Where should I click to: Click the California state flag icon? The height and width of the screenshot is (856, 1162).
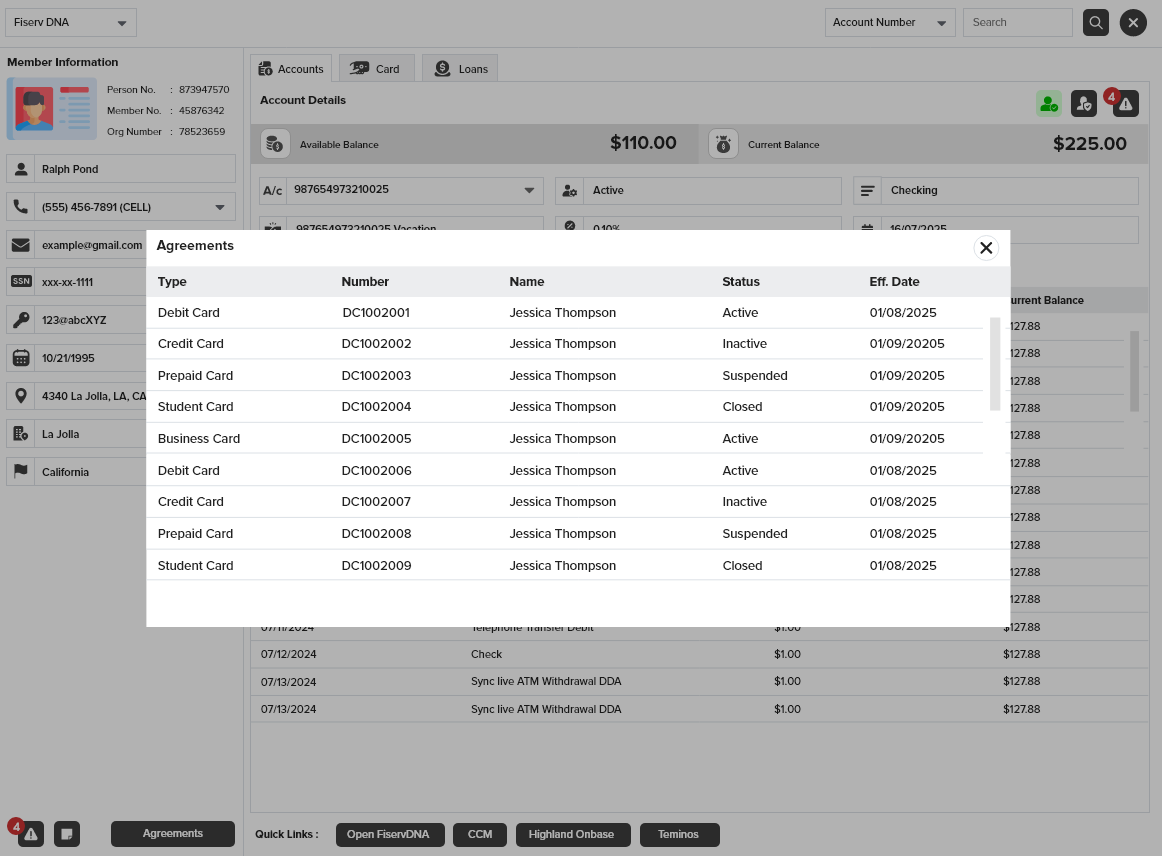click(x=21, y=471)
